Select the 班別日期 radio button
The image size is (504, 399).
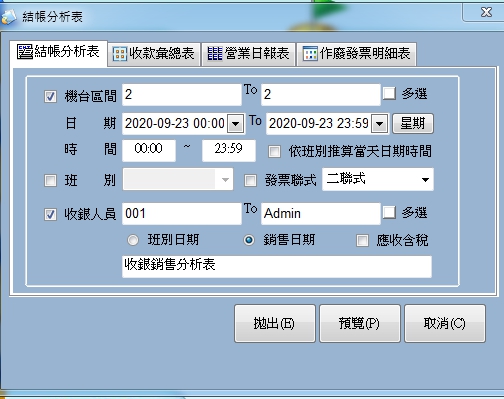point(133,240)
